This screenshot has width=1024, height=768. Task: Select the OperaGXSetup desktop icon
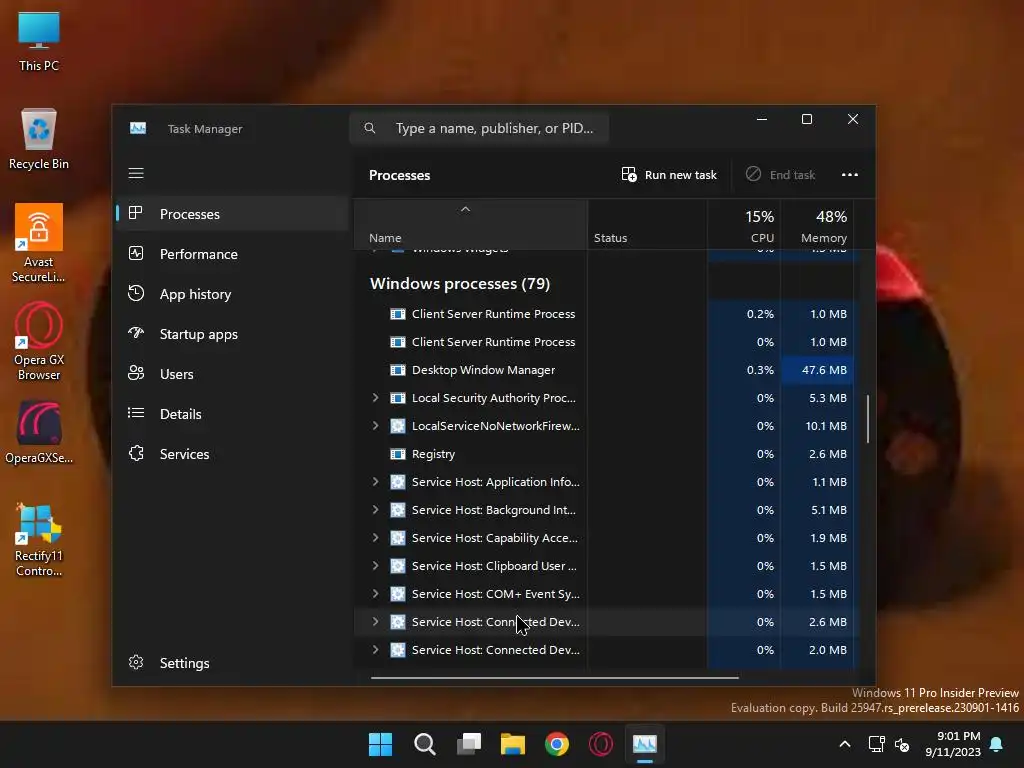39,433
